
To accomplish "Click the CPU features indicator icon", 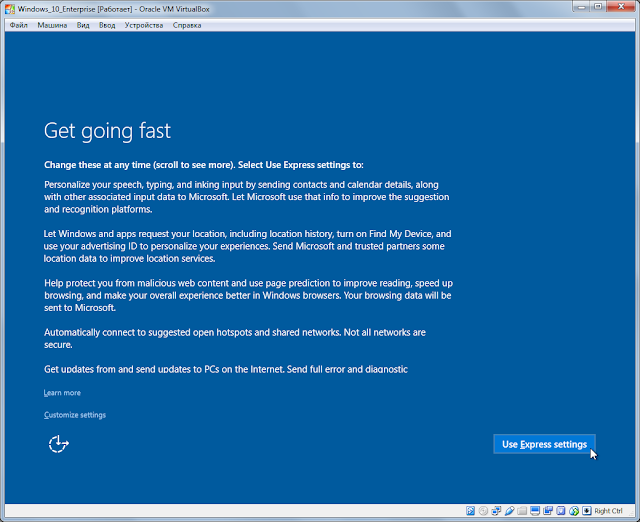I will coord(561,511).
